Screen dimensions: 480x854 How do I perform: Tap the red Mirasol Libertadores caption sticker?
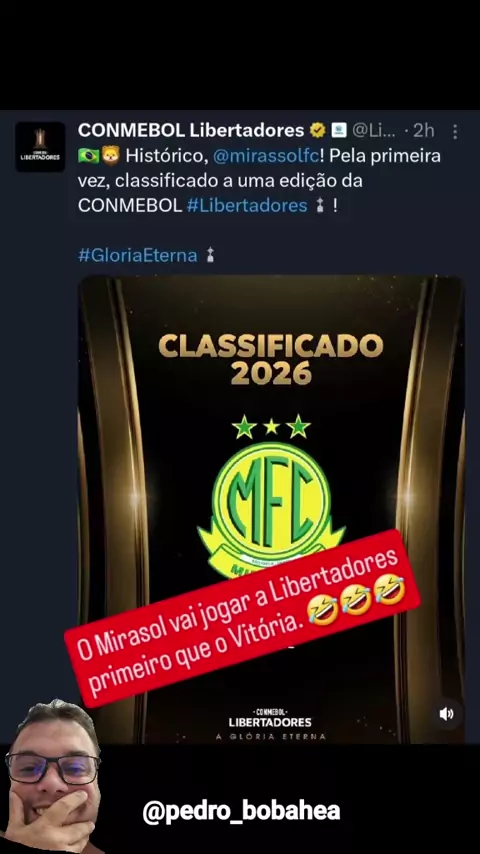coord(242,618)
